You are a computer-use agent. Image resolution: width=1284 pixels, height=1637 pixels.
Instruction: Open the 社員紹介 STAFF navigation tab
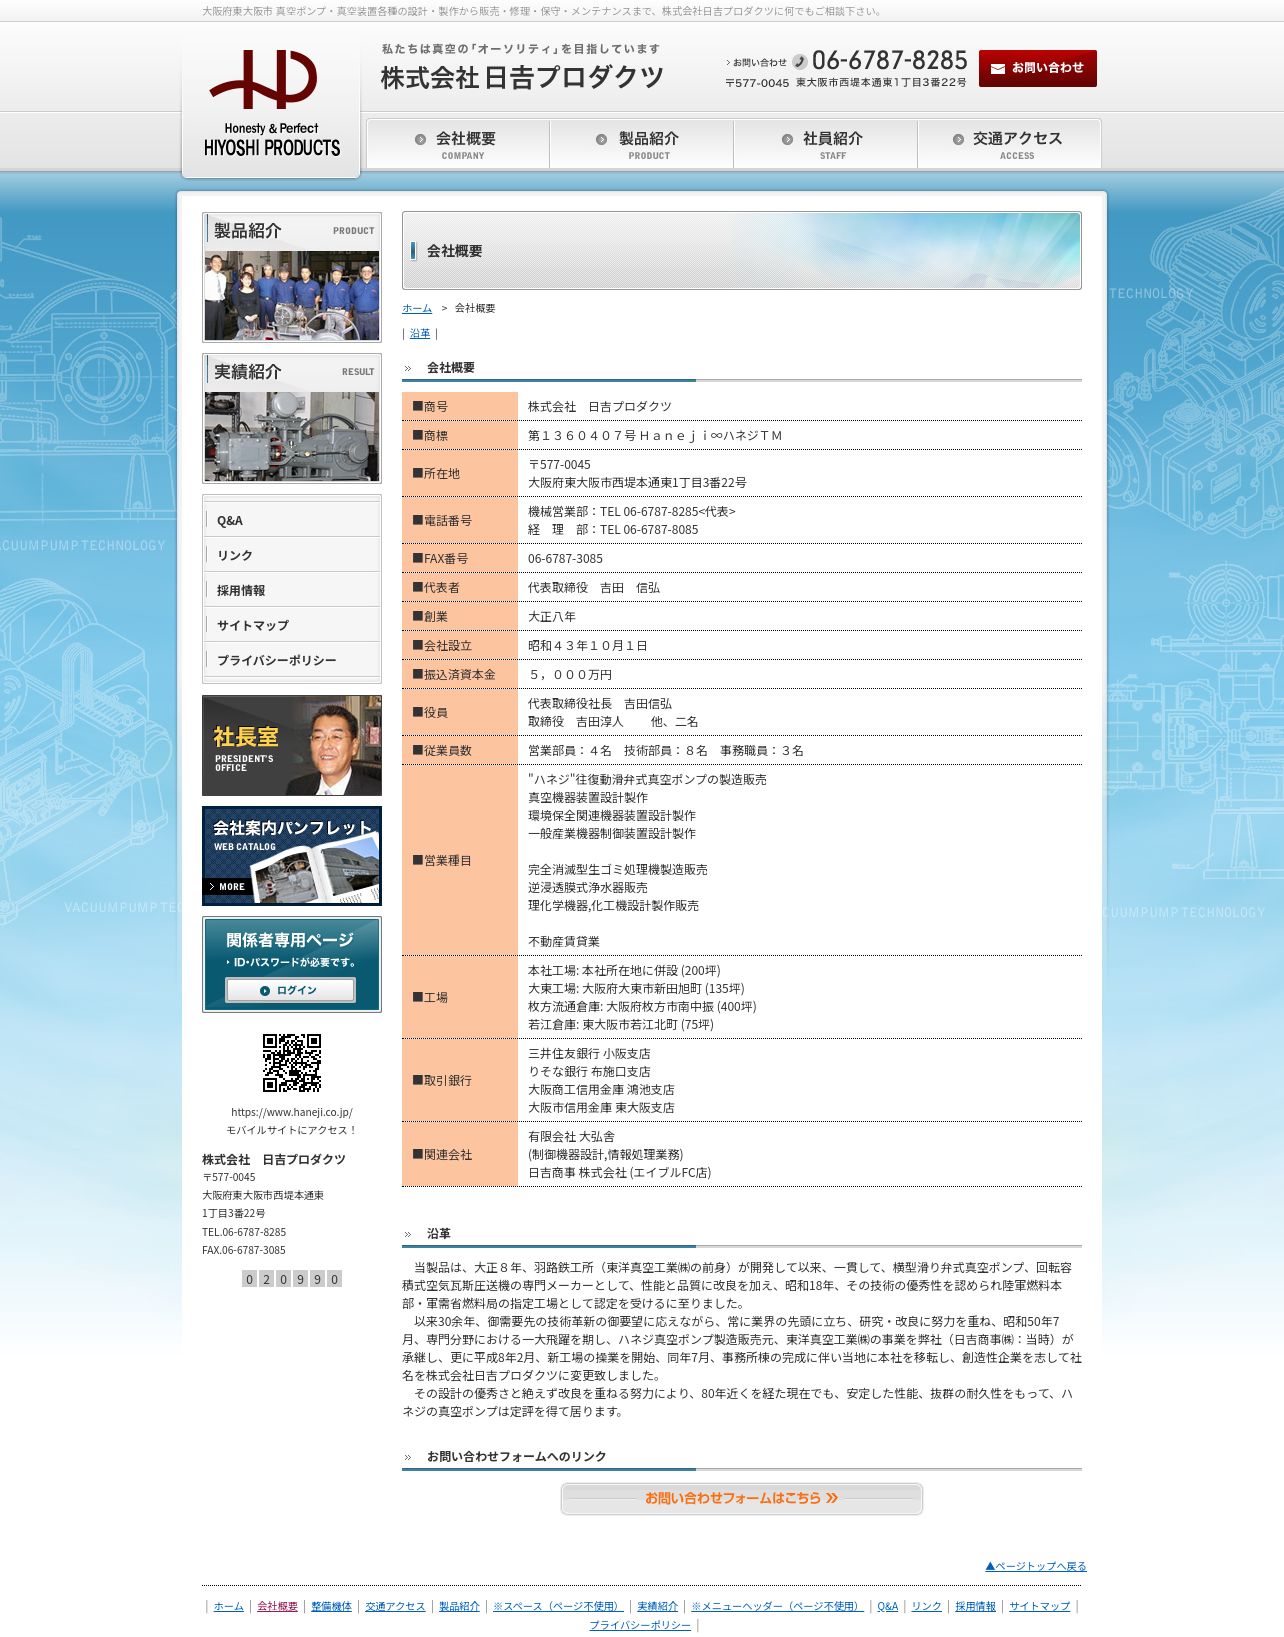tap(825, 144)
